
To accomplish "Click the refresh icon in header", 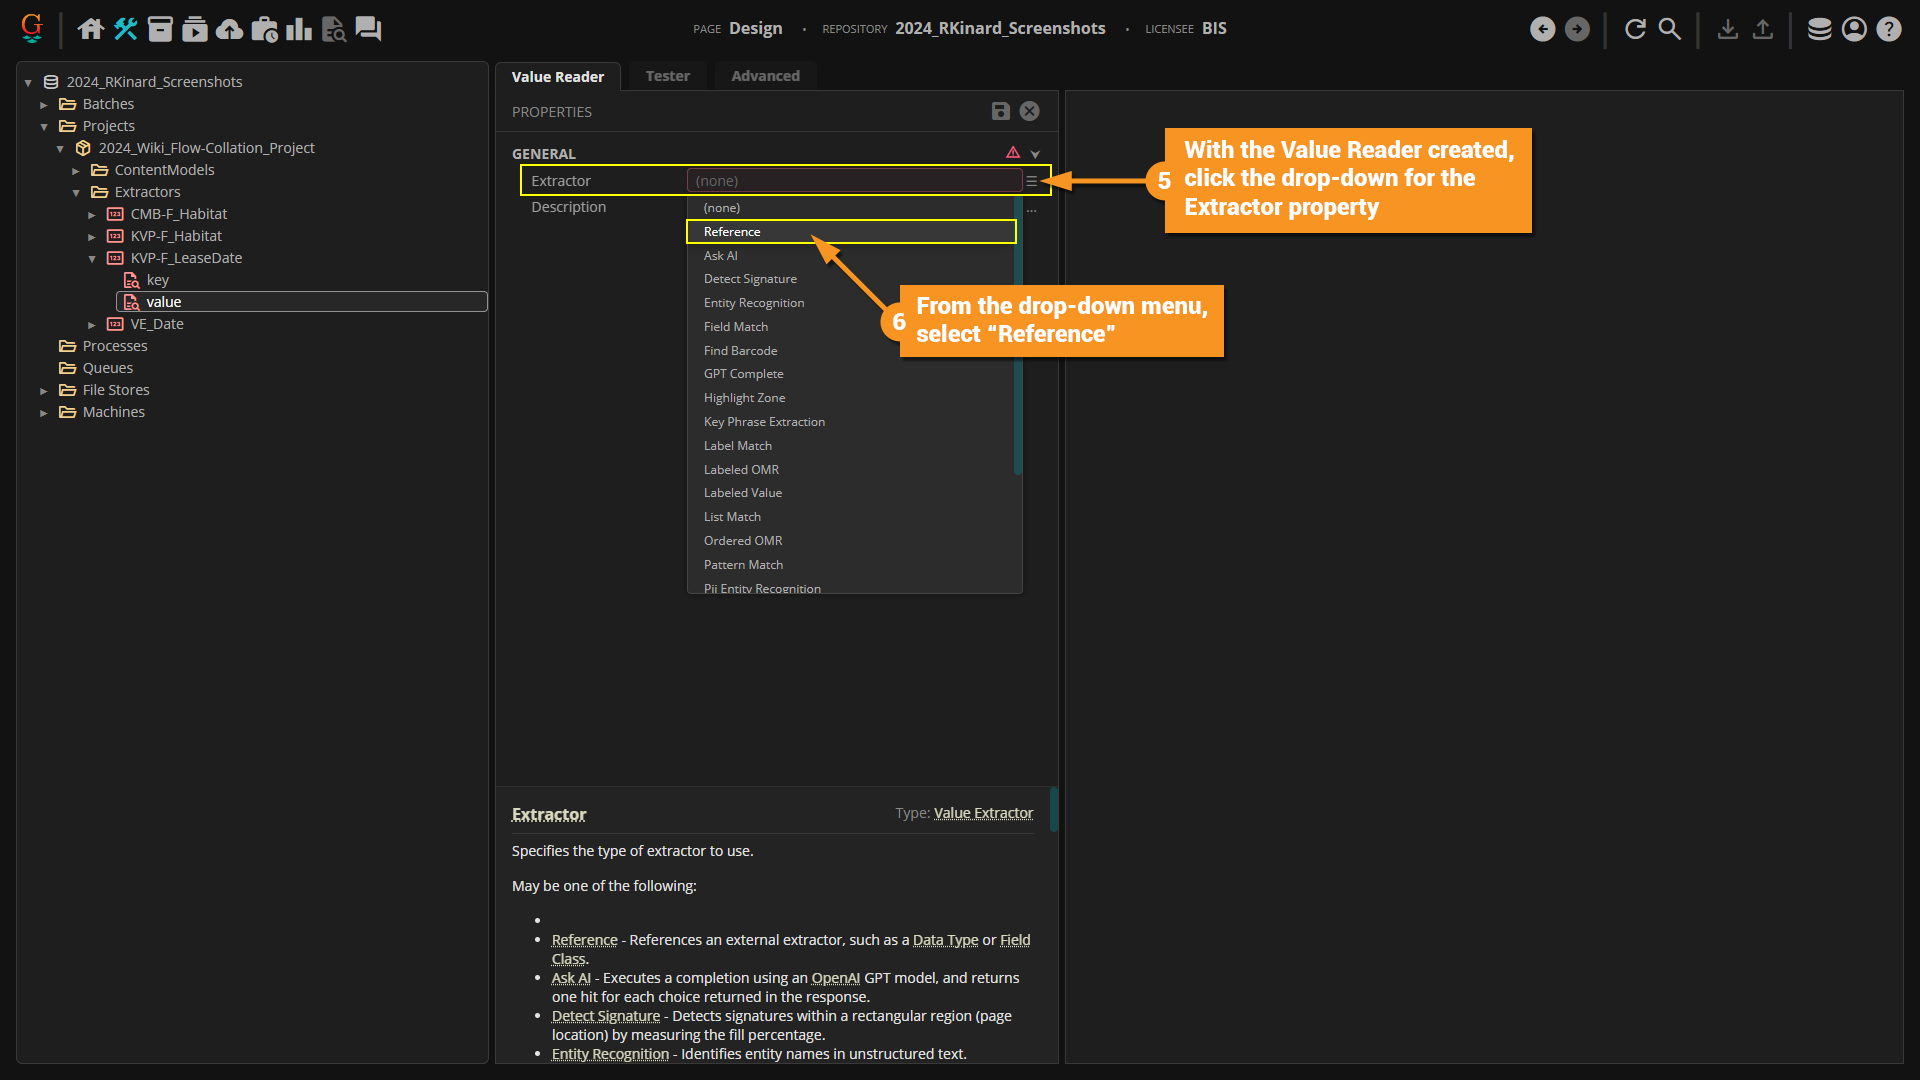I will 1635,29.
